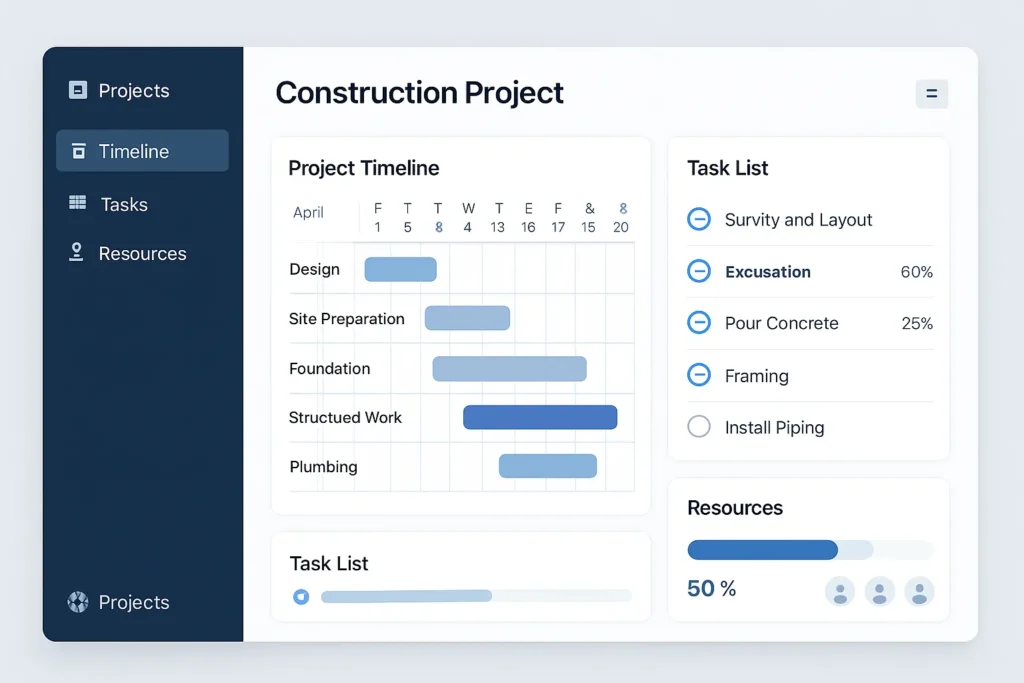
Task: Click the Resources person icon in sidebar
Action: (x=76, y=252)
